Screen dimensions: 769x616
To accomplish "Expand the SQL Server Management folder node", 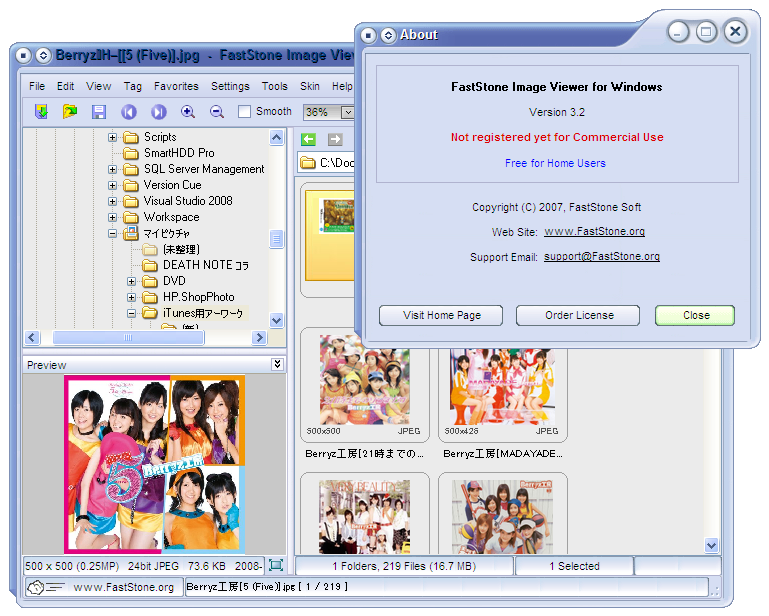I will tap(112, 170).
